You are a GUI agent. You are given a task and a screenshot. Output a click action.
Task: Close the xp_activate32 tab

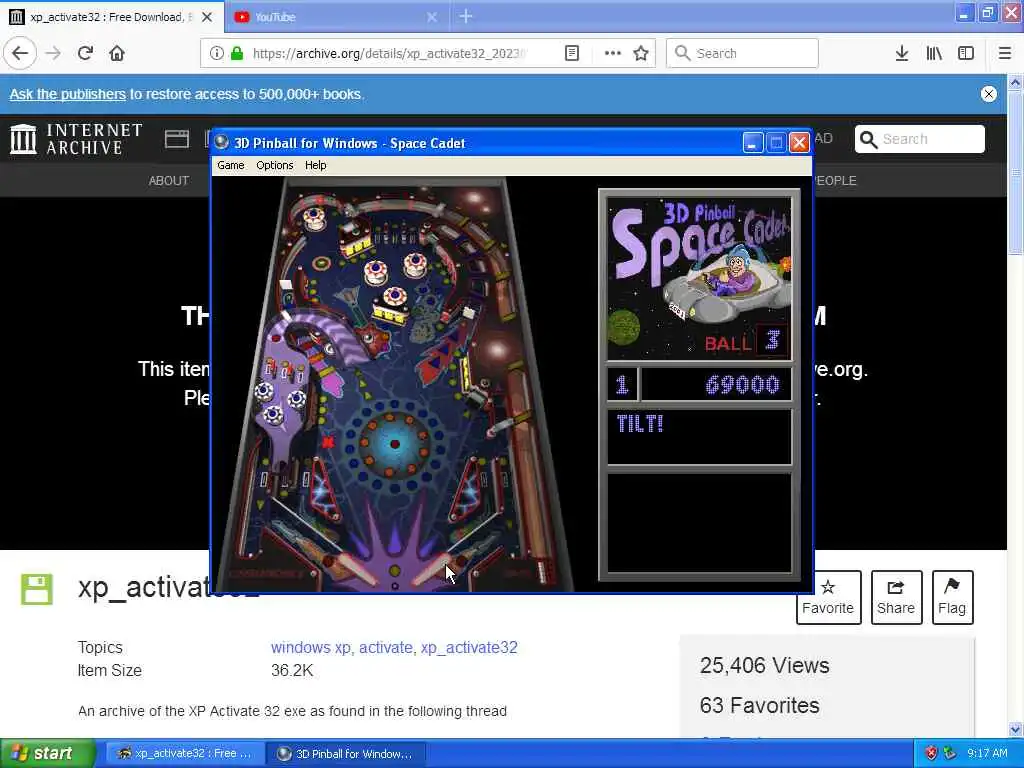point(206,17)
